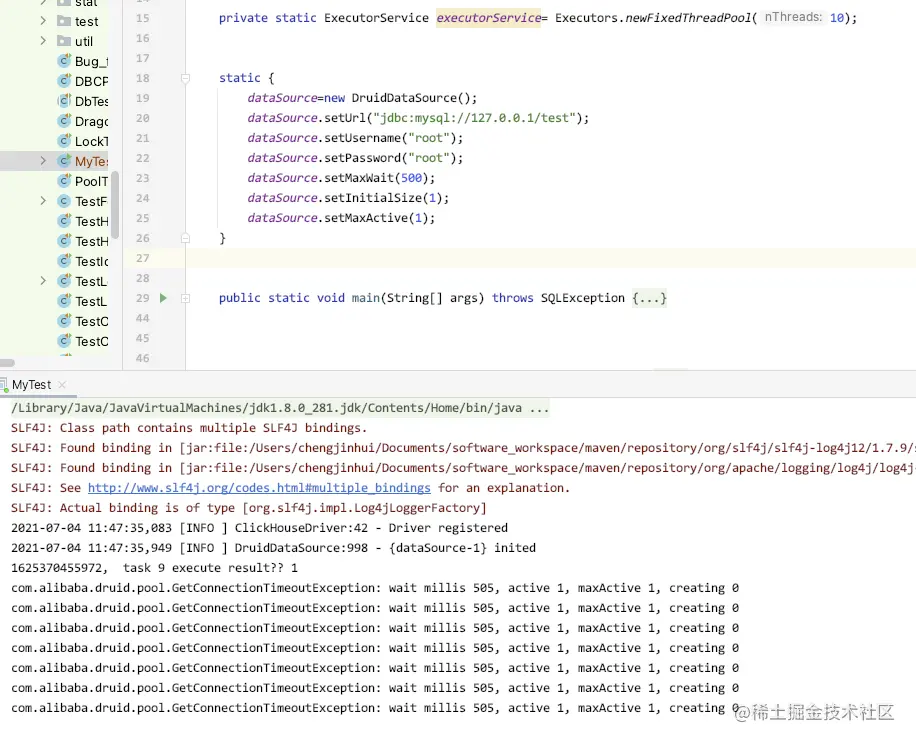Click 'task 9 execute result' console line
This screenshot has width=916, height=744.
point(154,568)
